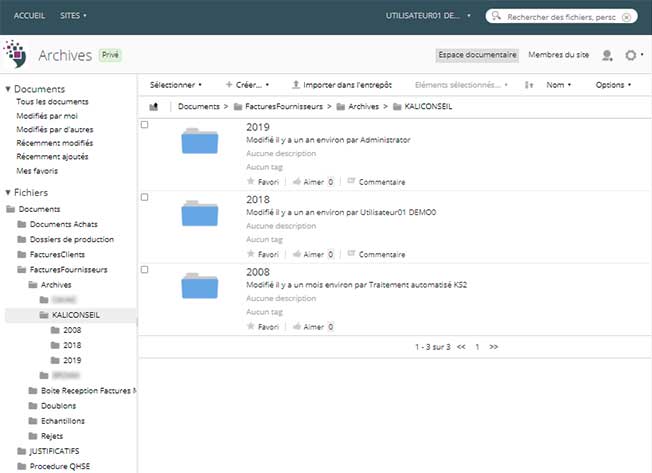The height and width of the screenshot is (473, 652).
Task: Collapse the Documents section triangle
Action: point(7,89)
